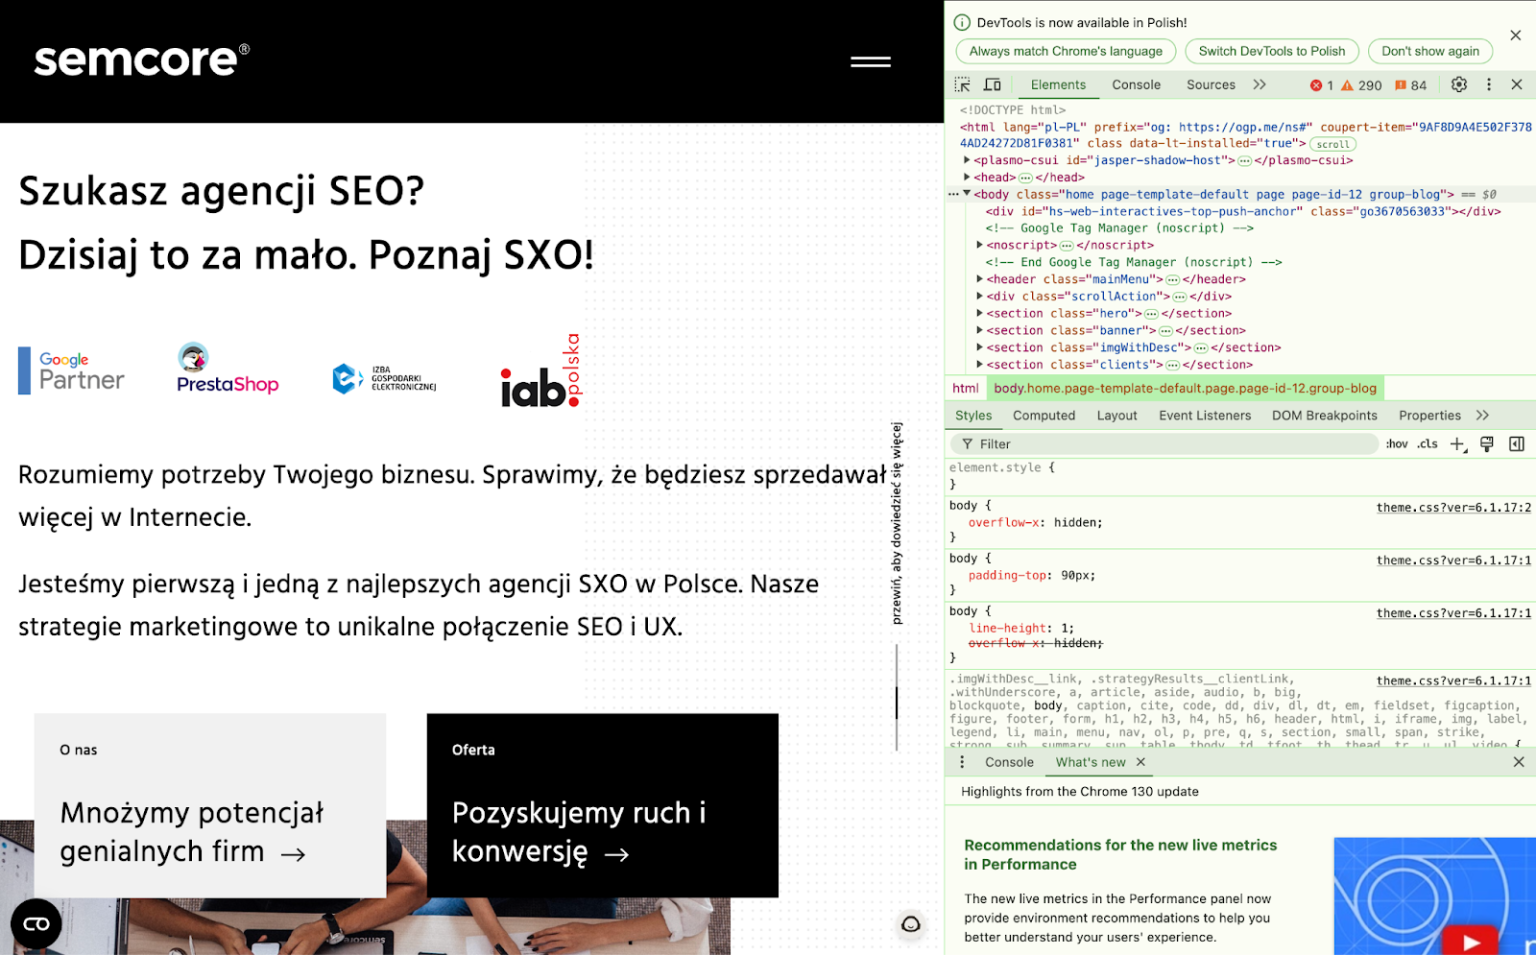Image resolution: width=1536 pixels, height=955 pixels.
Task: Toggle the device toolbar icon
Action: click(x=991, y=84)
